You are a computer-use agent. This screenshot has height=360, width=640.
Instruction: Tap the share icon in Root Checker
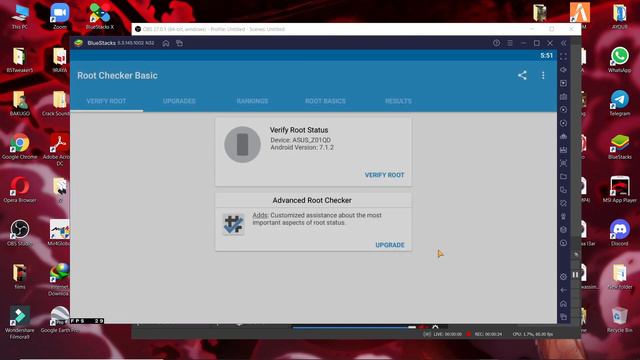click(522, 75)
